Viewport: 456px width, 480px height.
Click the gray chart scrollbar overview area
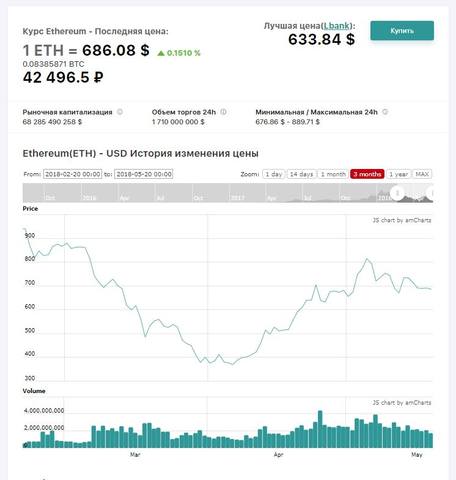228,193
